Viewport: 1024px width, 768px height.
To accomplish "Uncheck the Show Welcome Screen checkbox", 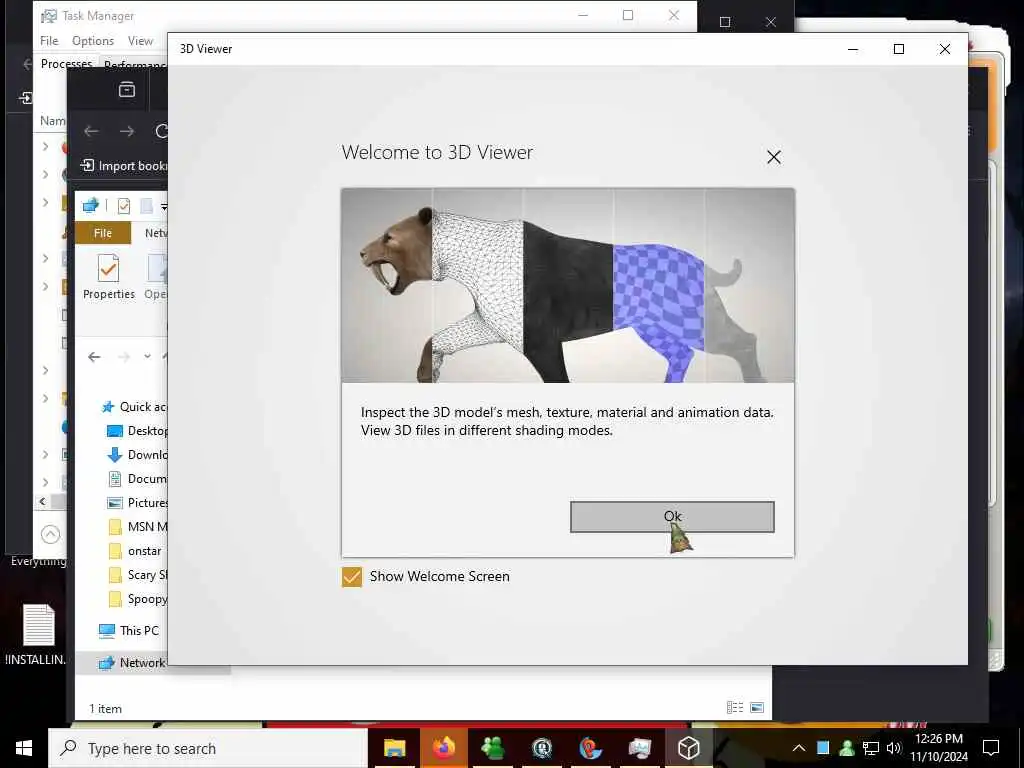I will [351, 577].
